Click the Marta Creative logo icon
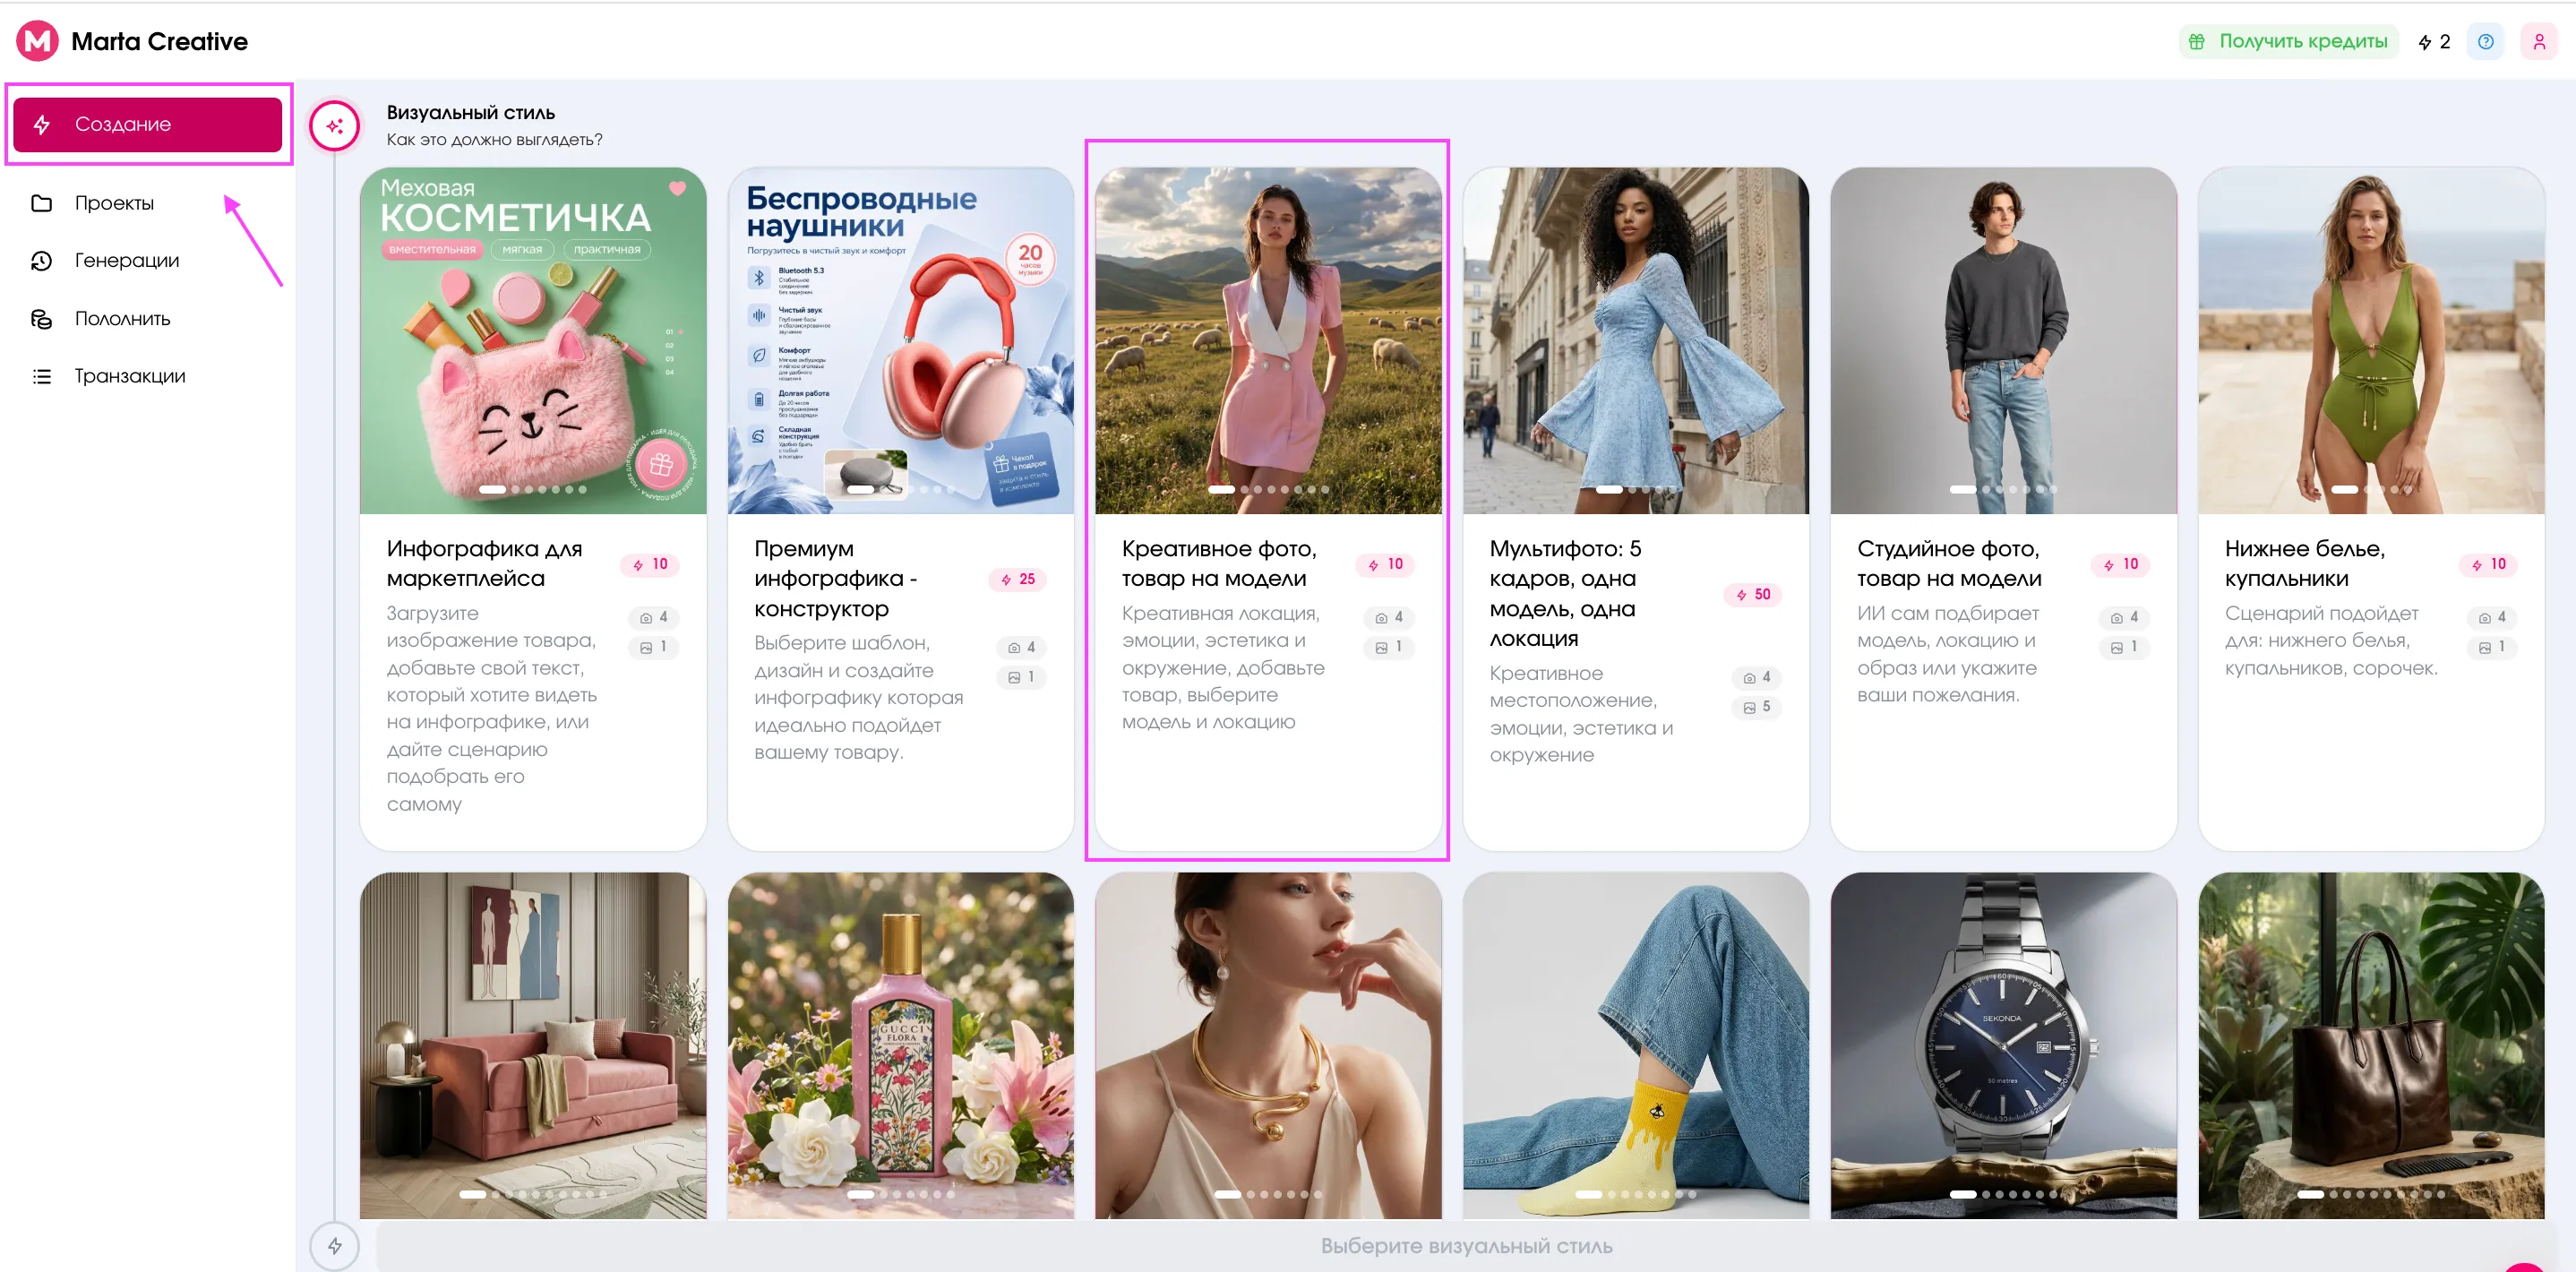The width and height of the screenshot is (2576, 1272). coord(37,41)
